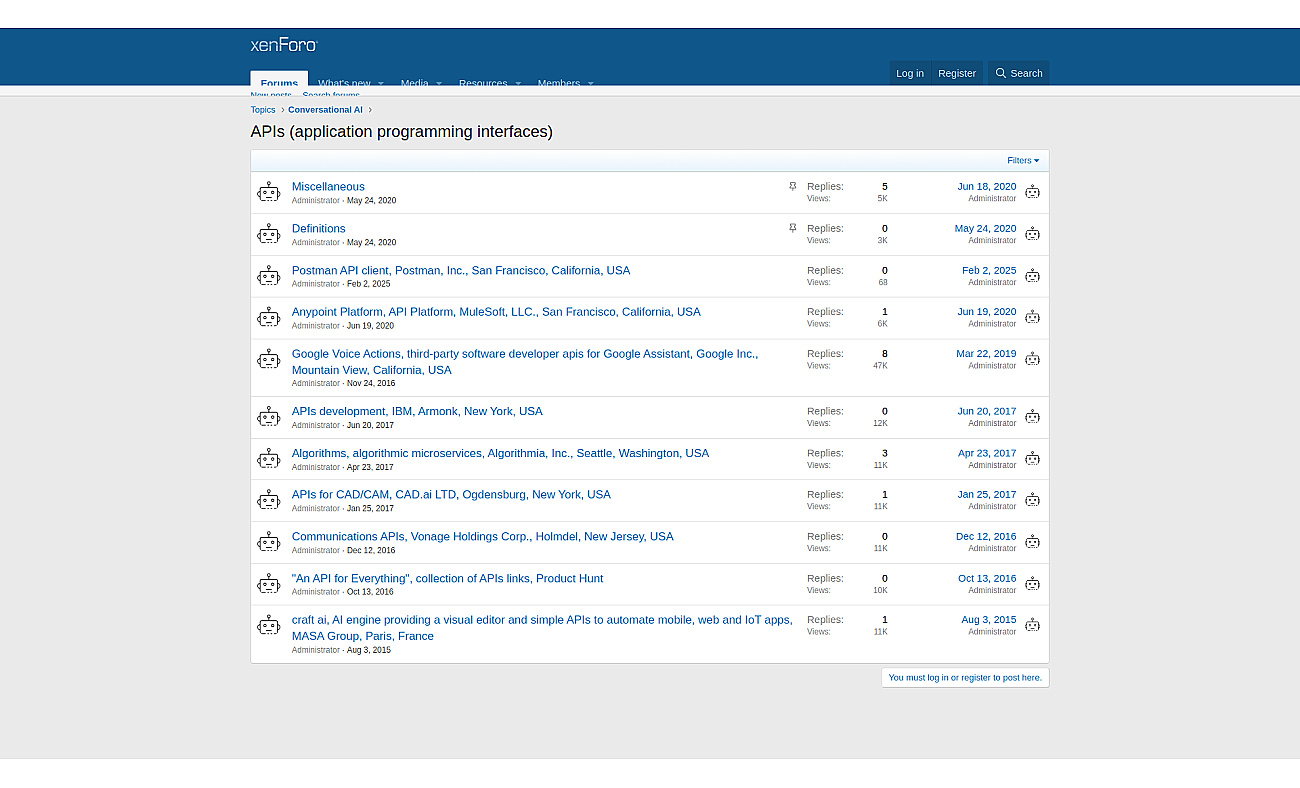Open the What's new tab
The image size is (1300, 788).
344,83
